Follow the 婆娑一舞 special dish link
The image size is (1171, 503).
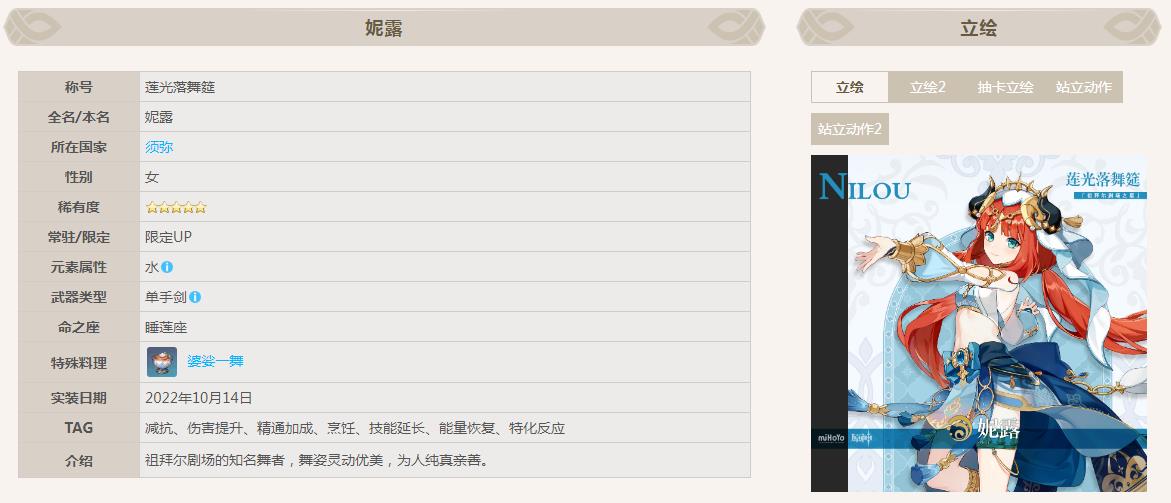(215, 362)
